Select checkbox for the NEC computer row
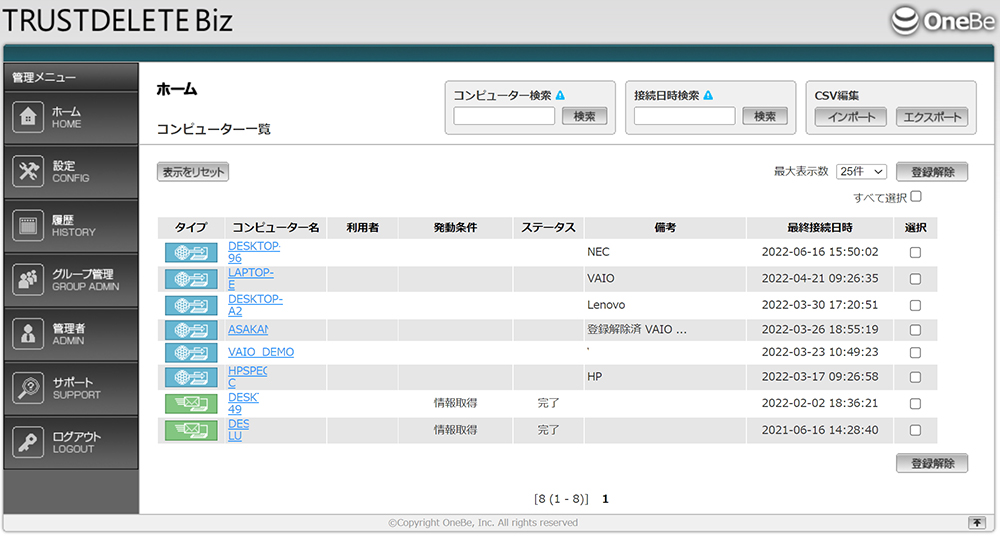The width and height of the screenshot is (1000, 537). pos(915,253)
